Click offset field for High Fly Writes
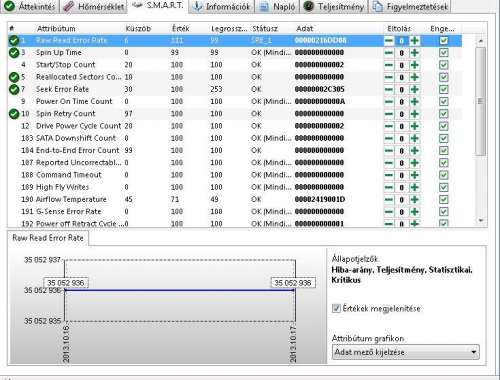The width and height of the screenshot is (500, 380). 402,187
